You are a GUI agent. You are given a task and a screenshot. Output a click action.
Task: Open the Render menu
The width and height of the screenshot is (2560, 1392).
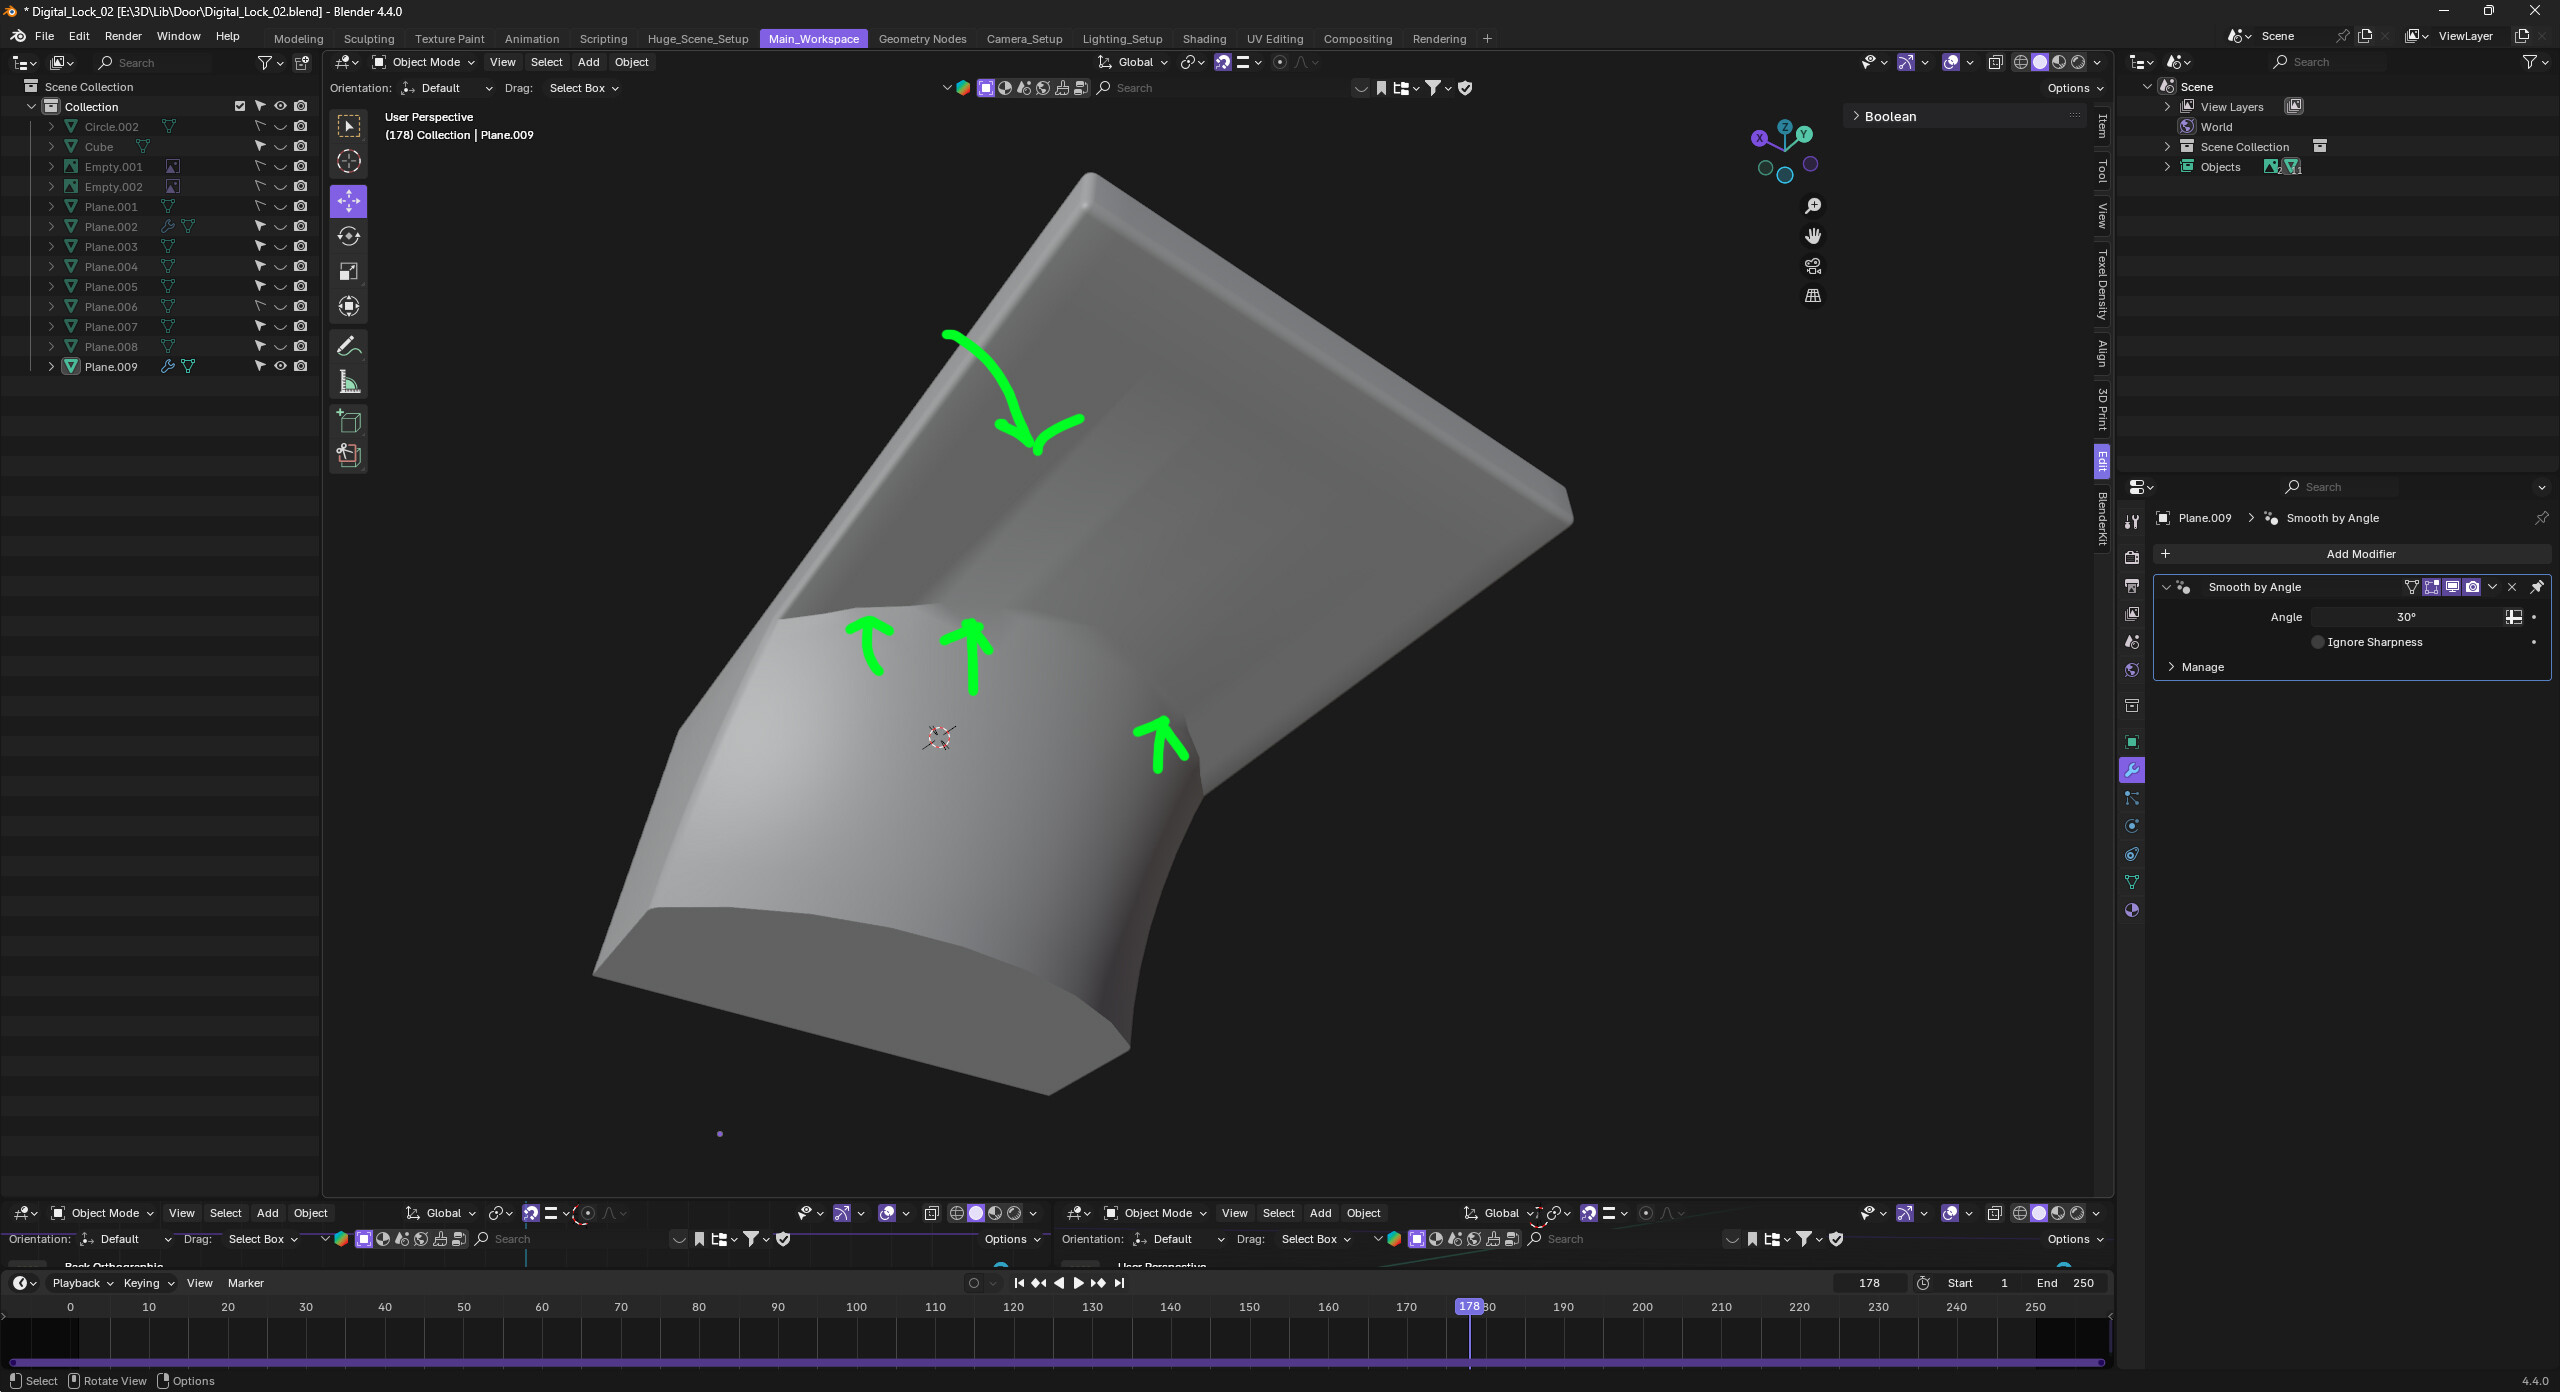coord(123,36)
